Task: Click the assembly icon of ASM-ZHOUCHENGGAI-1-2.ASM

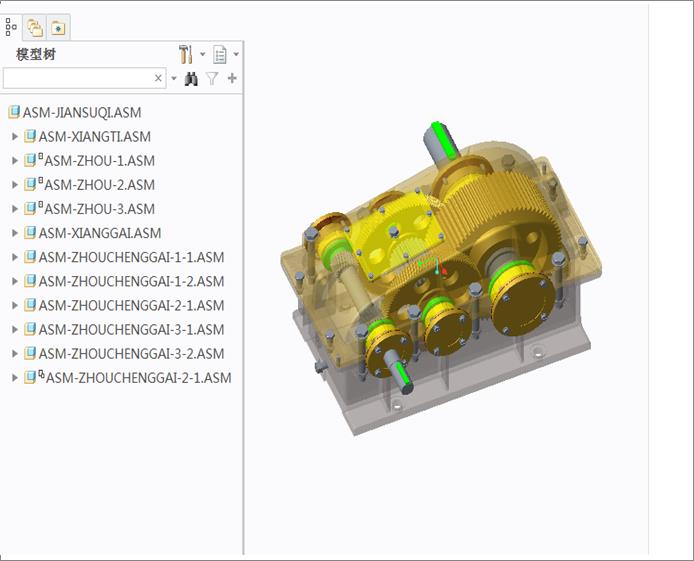Action: point(30,280)
